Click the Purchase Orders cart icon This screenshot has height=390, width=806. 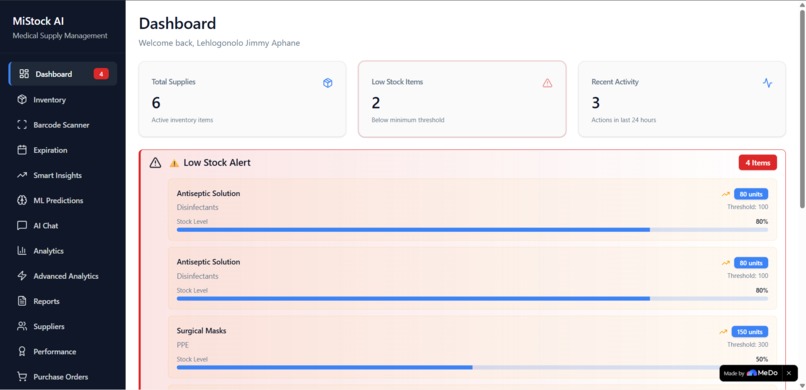(x=22, y=376)
